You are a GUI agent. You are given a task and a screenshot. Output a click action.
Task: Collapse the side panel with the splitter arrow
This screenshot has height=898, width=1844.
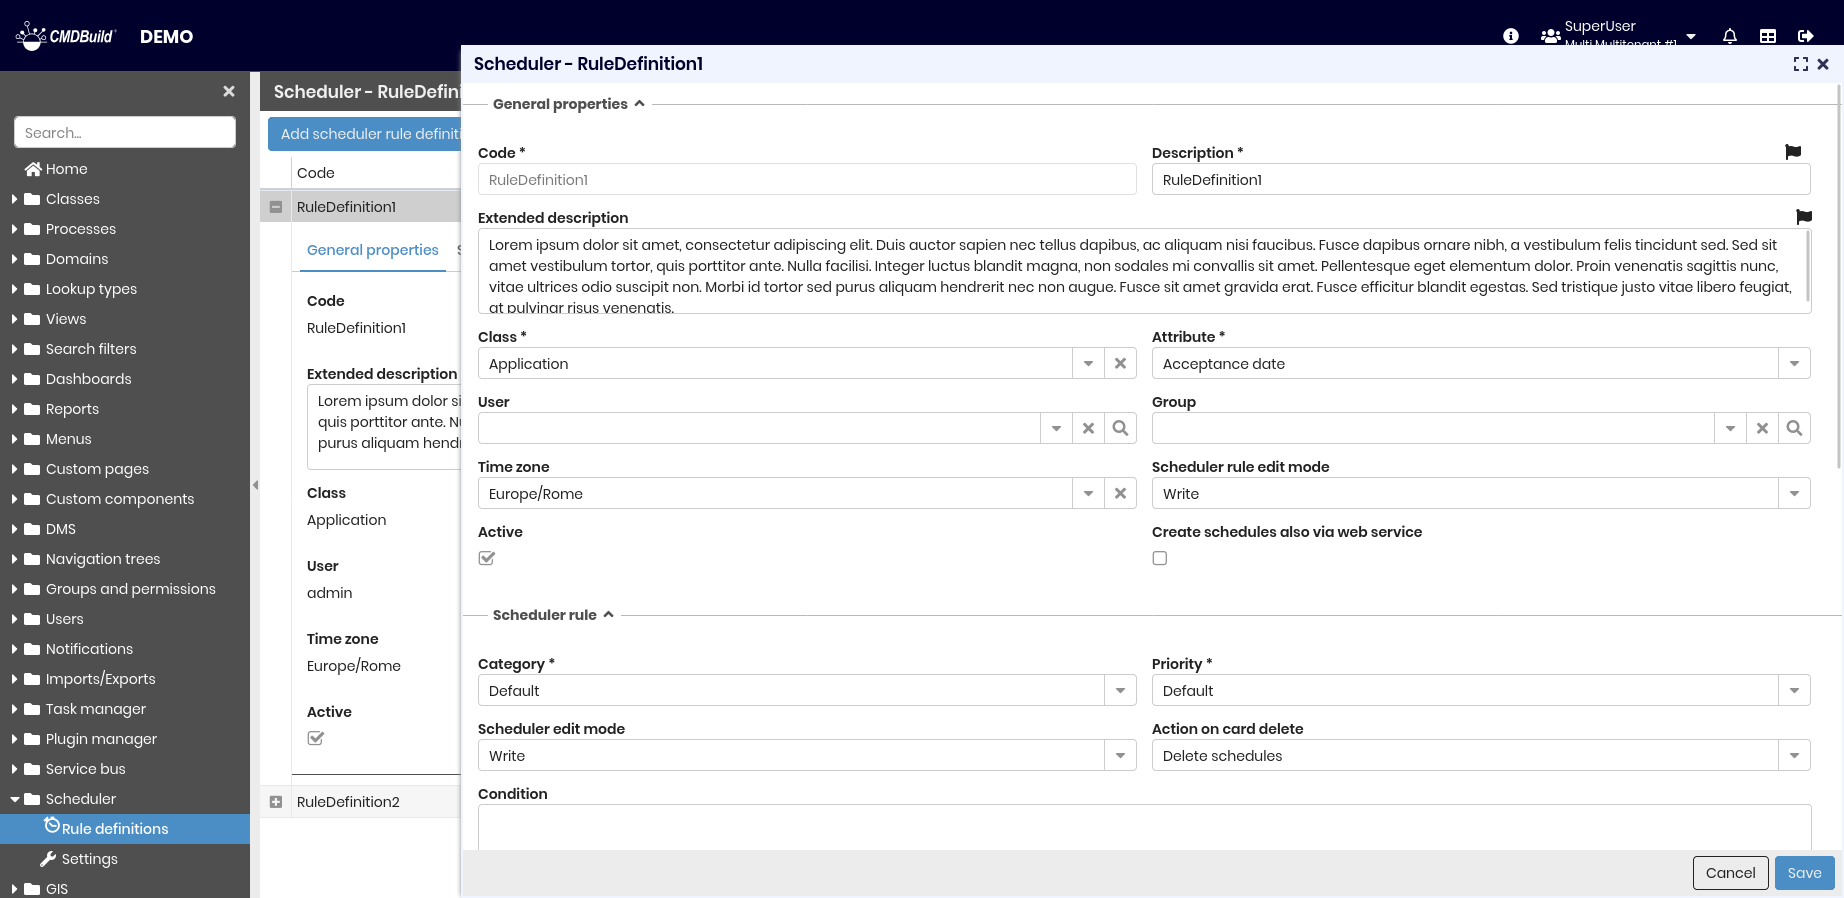pos(255,485)
